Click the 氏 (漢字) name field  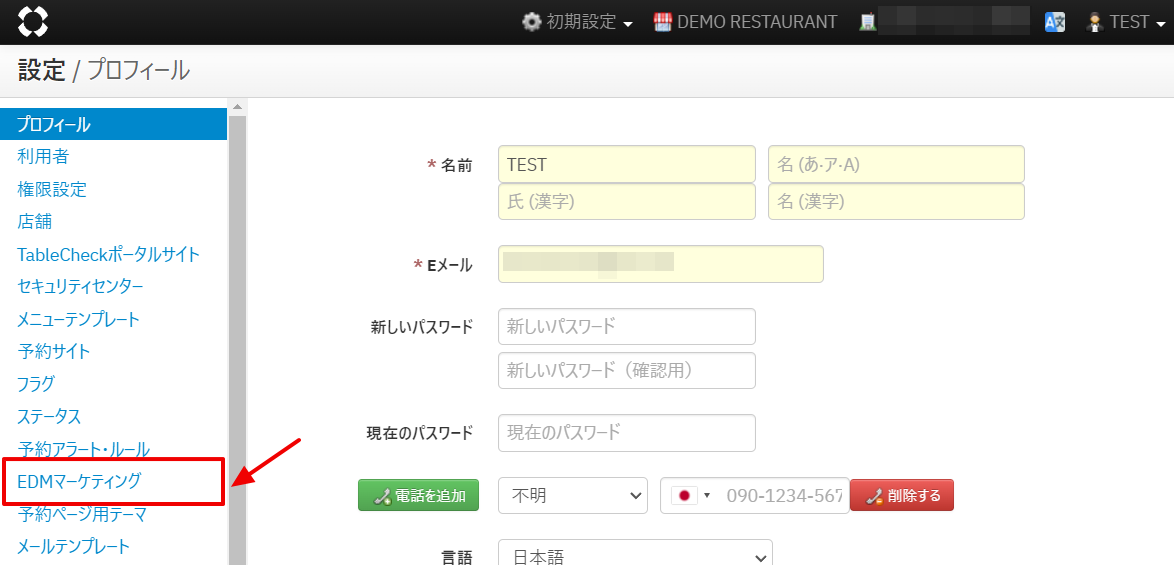click(626, 202)
